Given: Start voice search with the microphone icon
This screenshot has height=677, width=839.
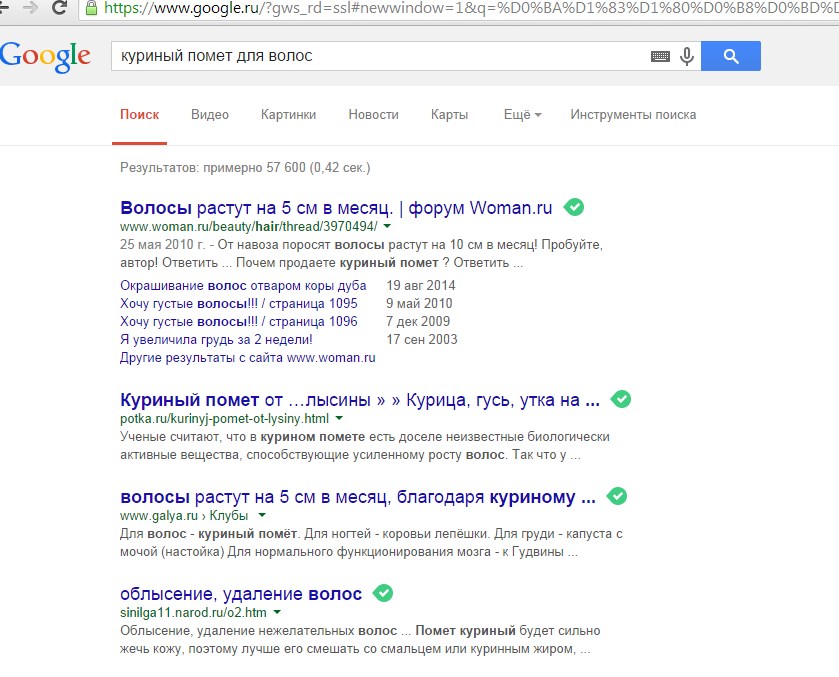Looking at the screenshot, I should [x=687, y=56].
